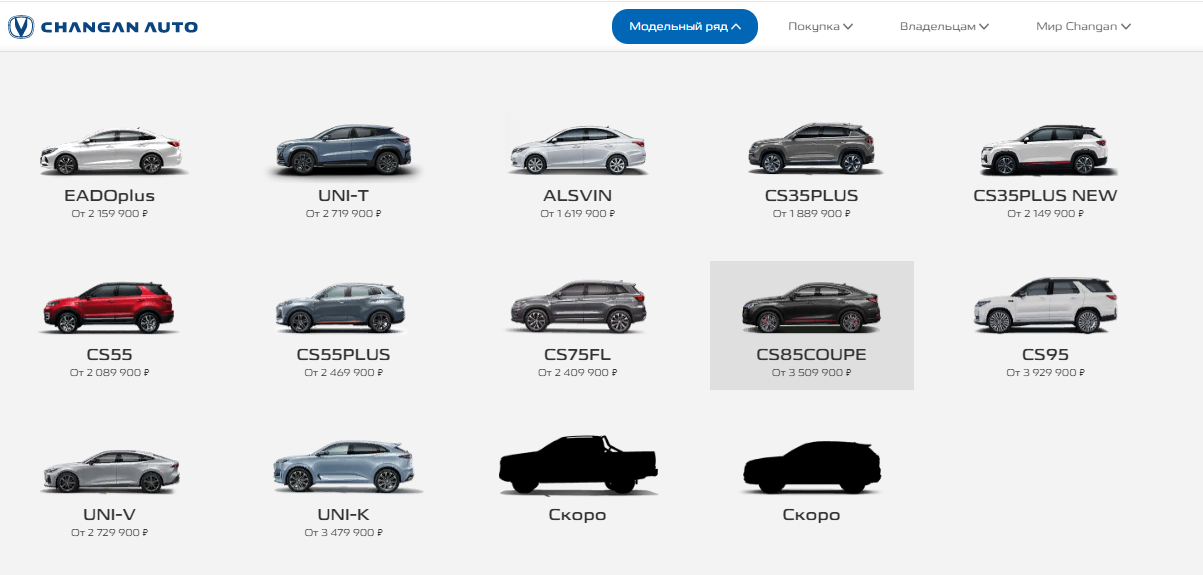Collapse the Модельный ряд menu
This screenshot has width=1203, height=575.
pyautogui.click(x=685, y=27)
